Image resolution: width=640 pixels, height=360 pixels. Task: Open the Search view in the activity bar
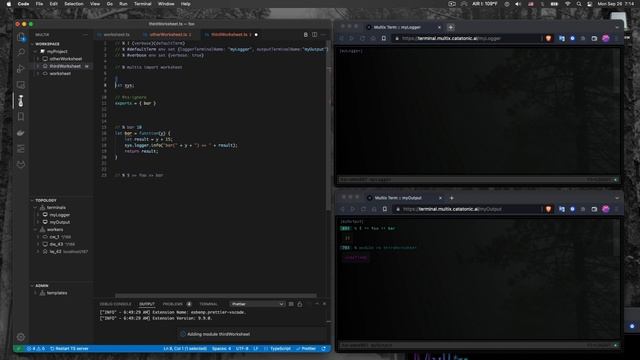coord(21,52)
